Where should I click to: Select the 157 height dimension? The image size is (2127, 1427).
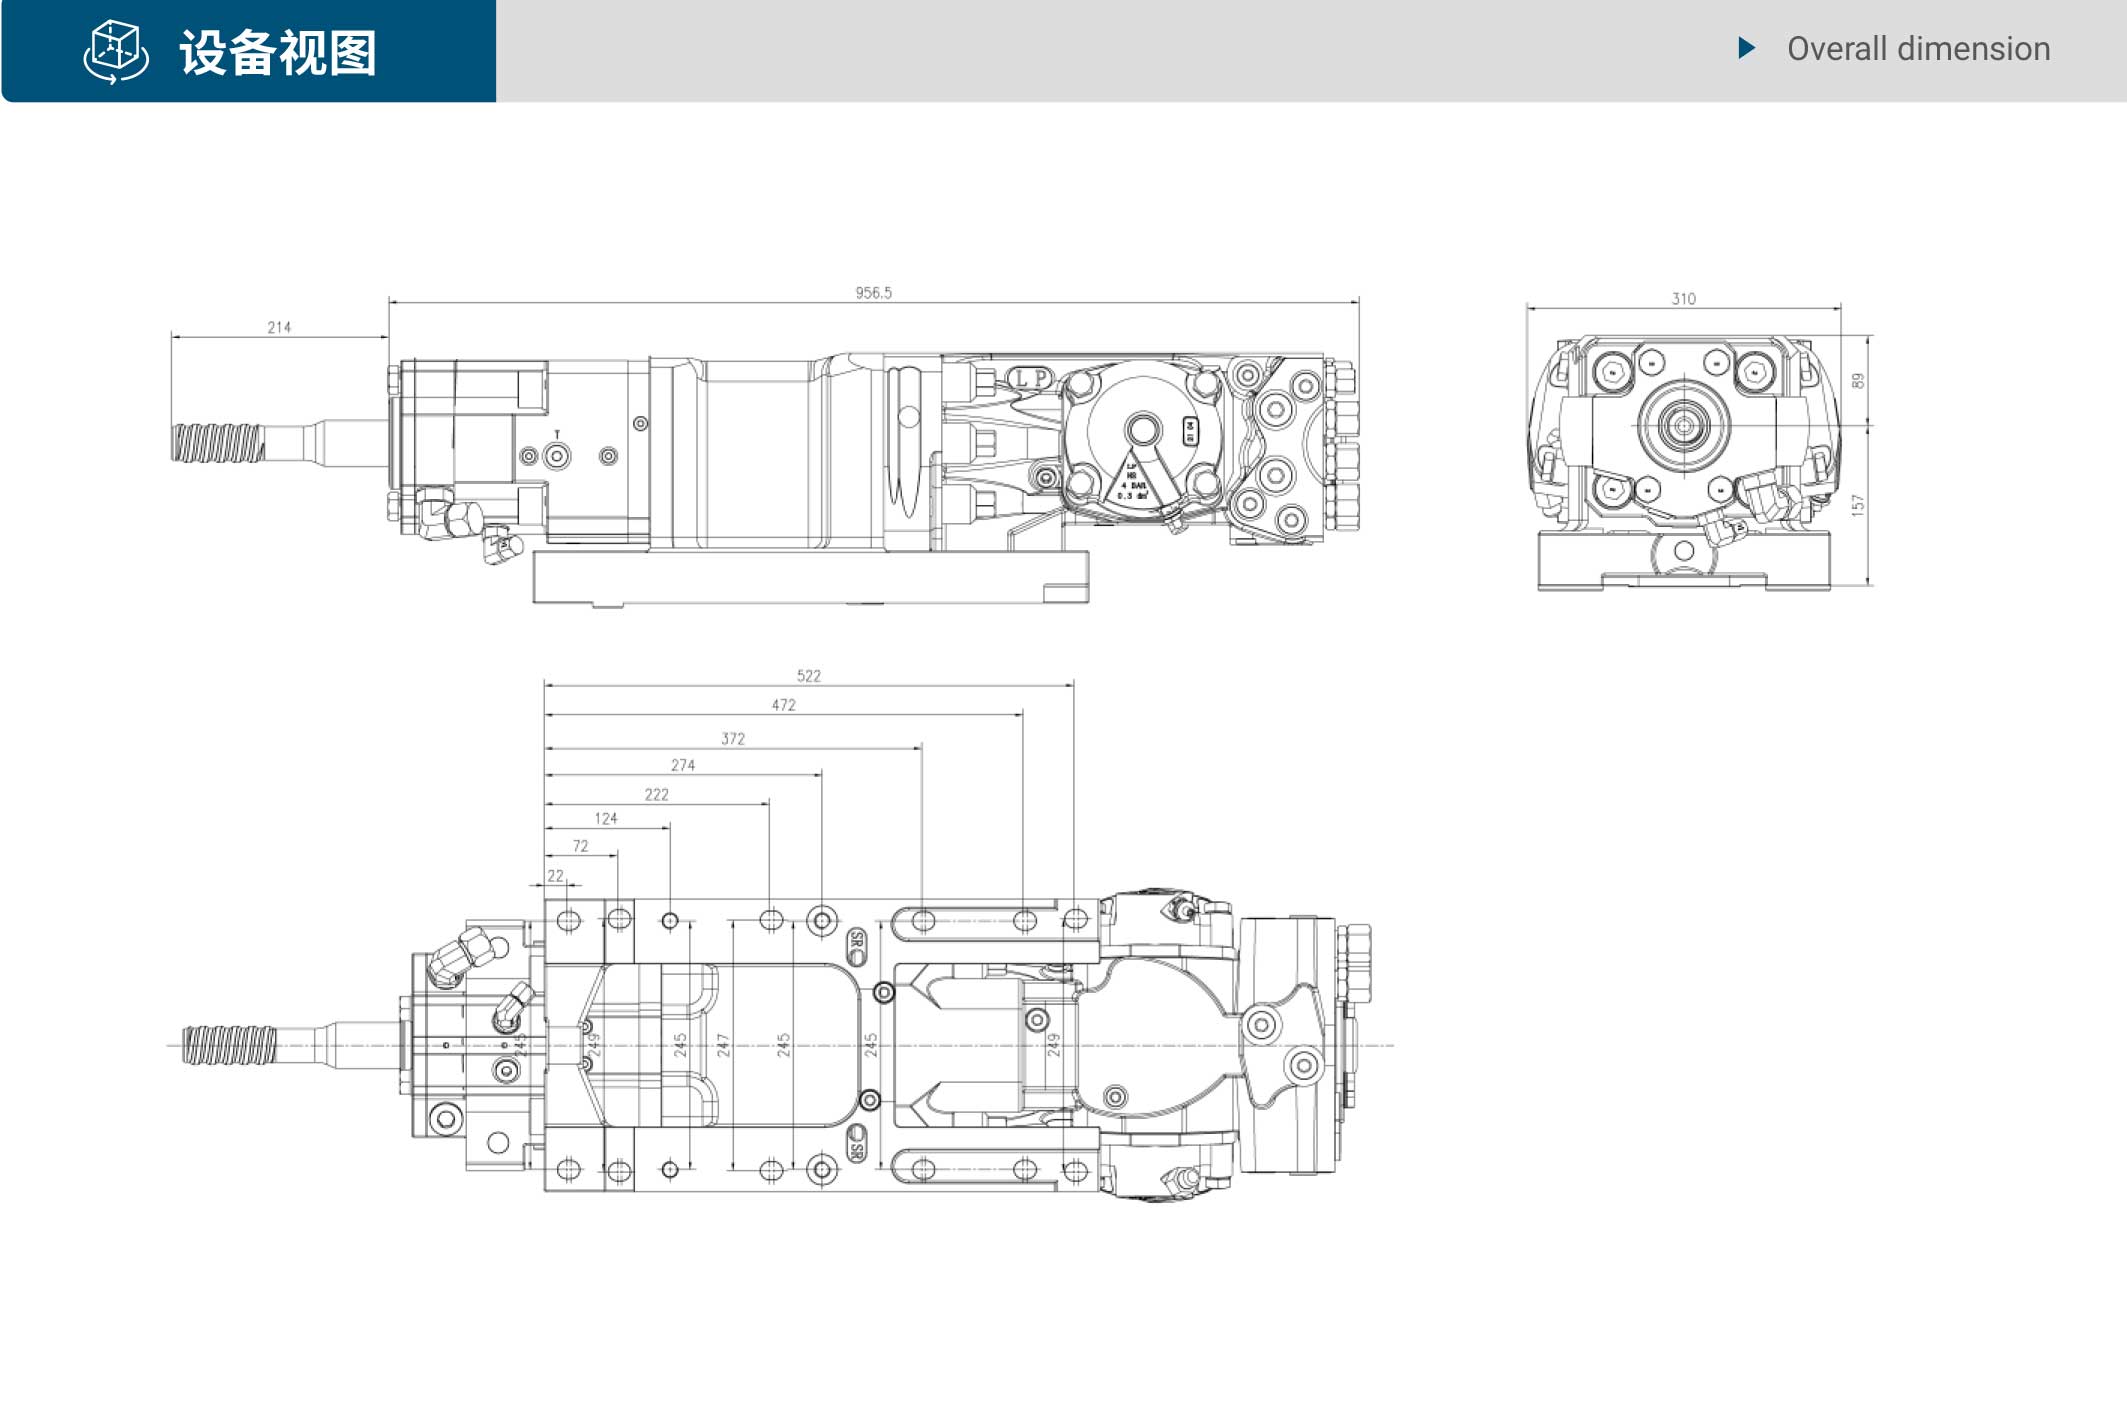pyautogui.click(x=1857, y=505)
